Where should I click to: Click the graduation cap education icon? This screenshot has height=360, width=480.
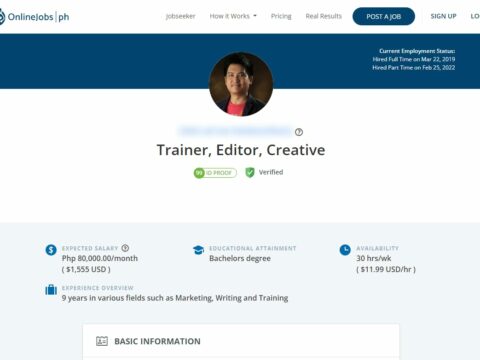point(198,250)
